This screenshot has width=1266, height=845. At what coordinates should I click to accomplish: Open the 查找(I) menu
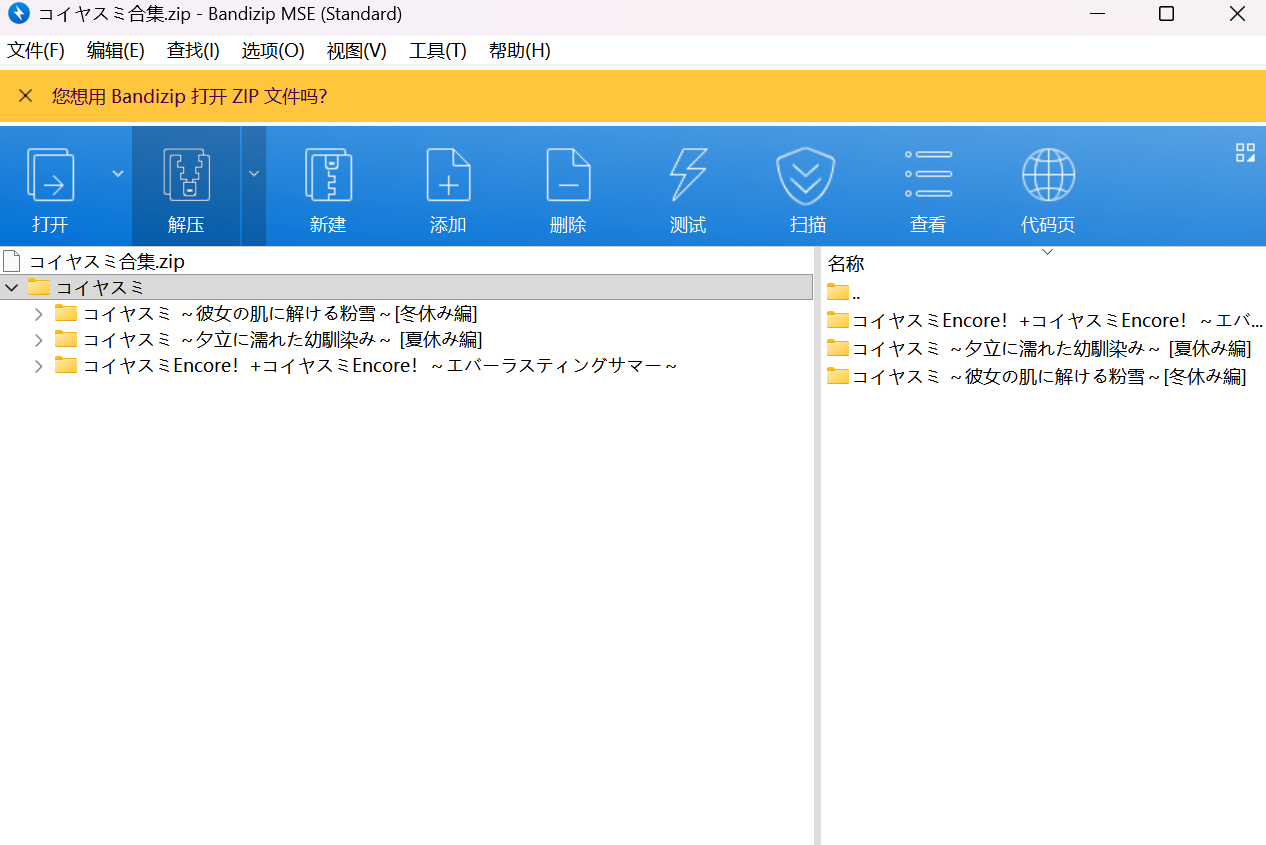(x=193, y=51)
